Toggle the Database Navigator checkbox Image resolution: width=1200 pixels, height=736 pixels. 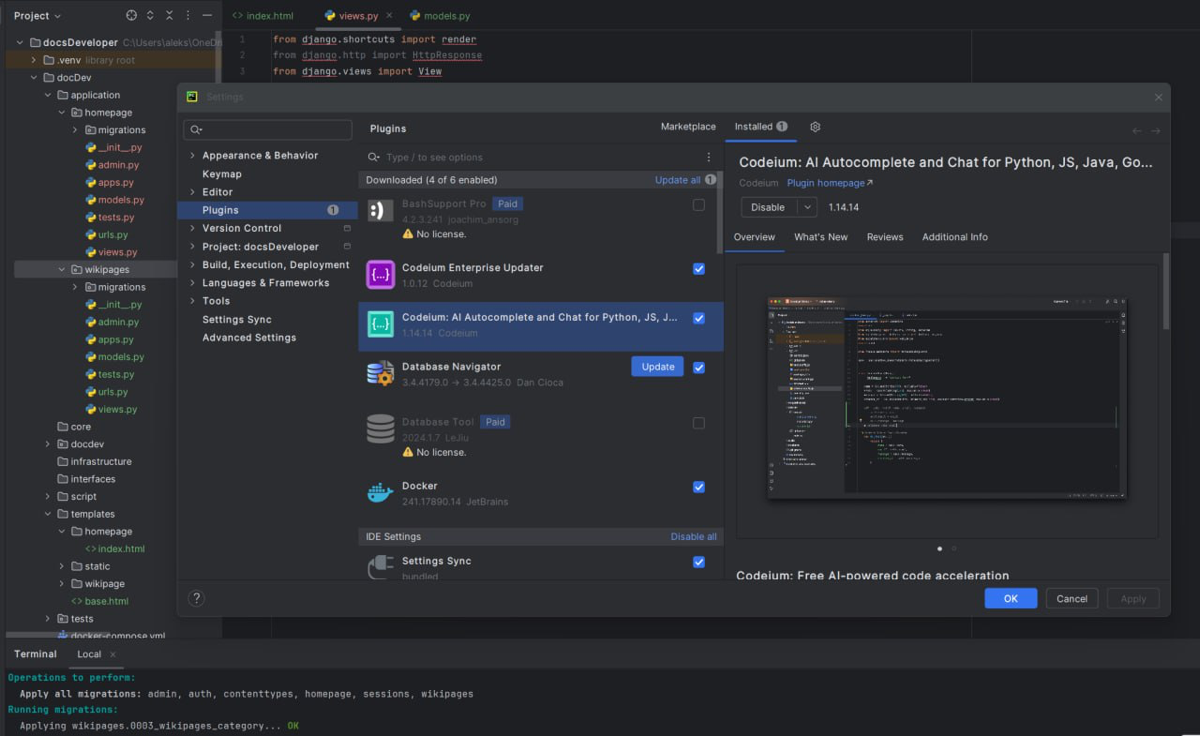tap(699, 367)
